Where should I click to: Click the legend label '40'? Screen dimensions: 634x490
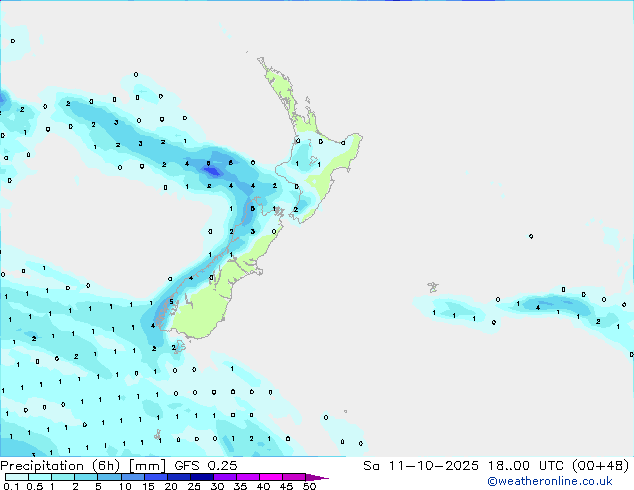click(x=263, y=486)
